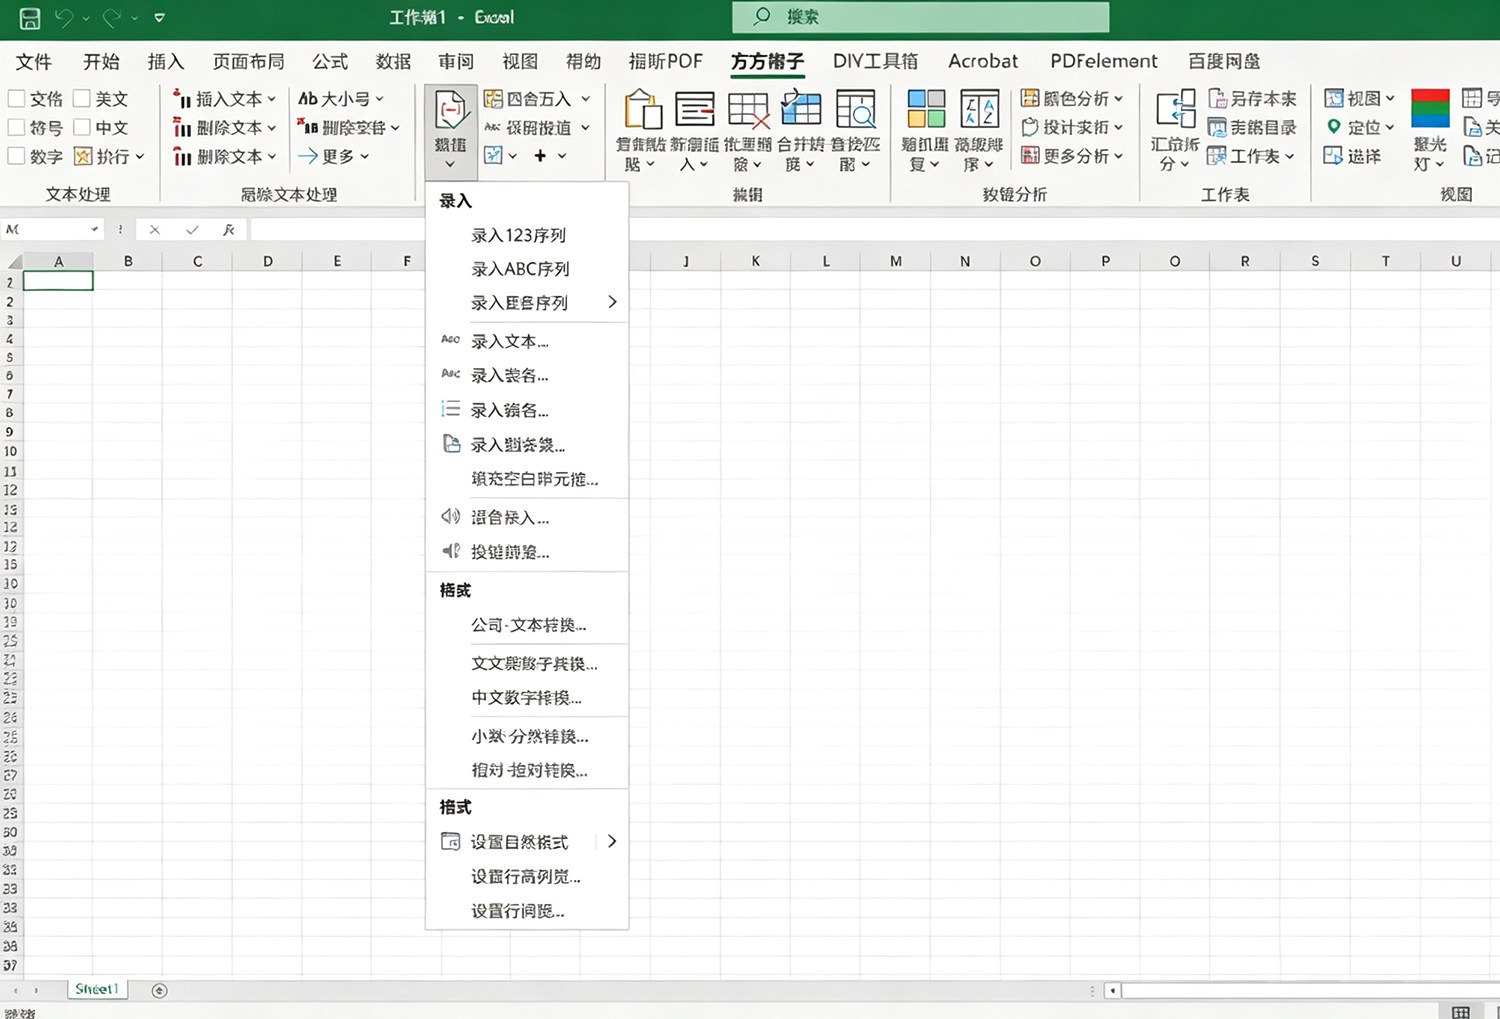Click the insert function fx icon
This screenshot has width=1500, height=1019.
click(229, 229)
